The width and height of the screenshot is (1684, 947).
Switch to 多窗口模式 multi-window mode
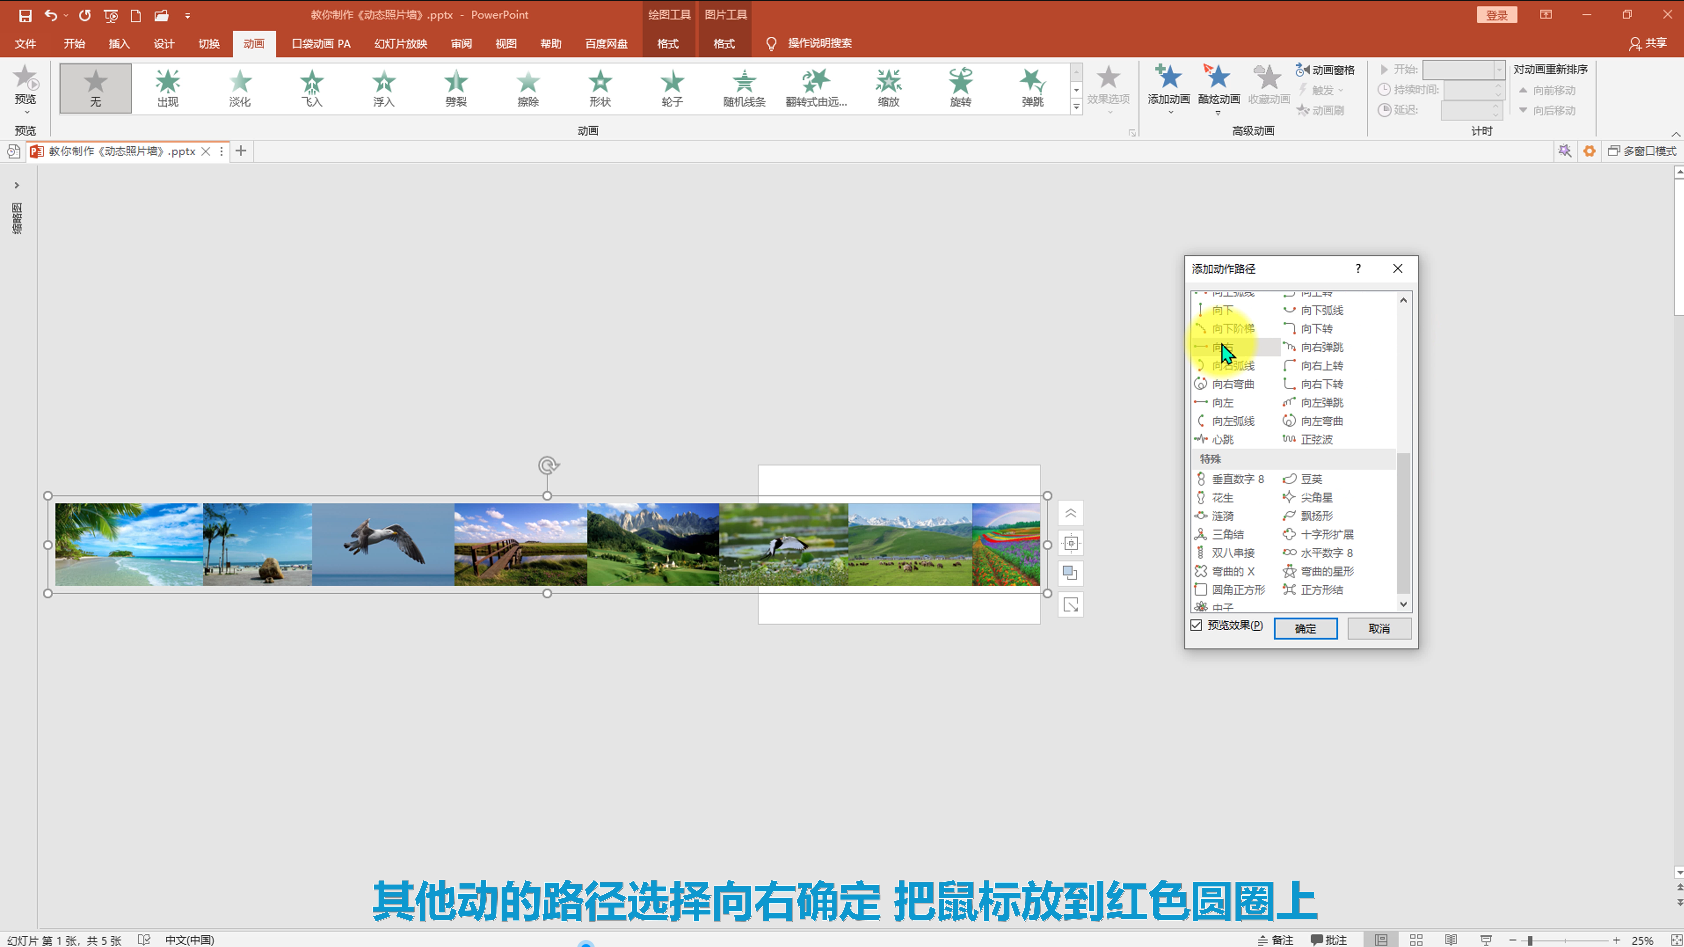[1642, 151]
